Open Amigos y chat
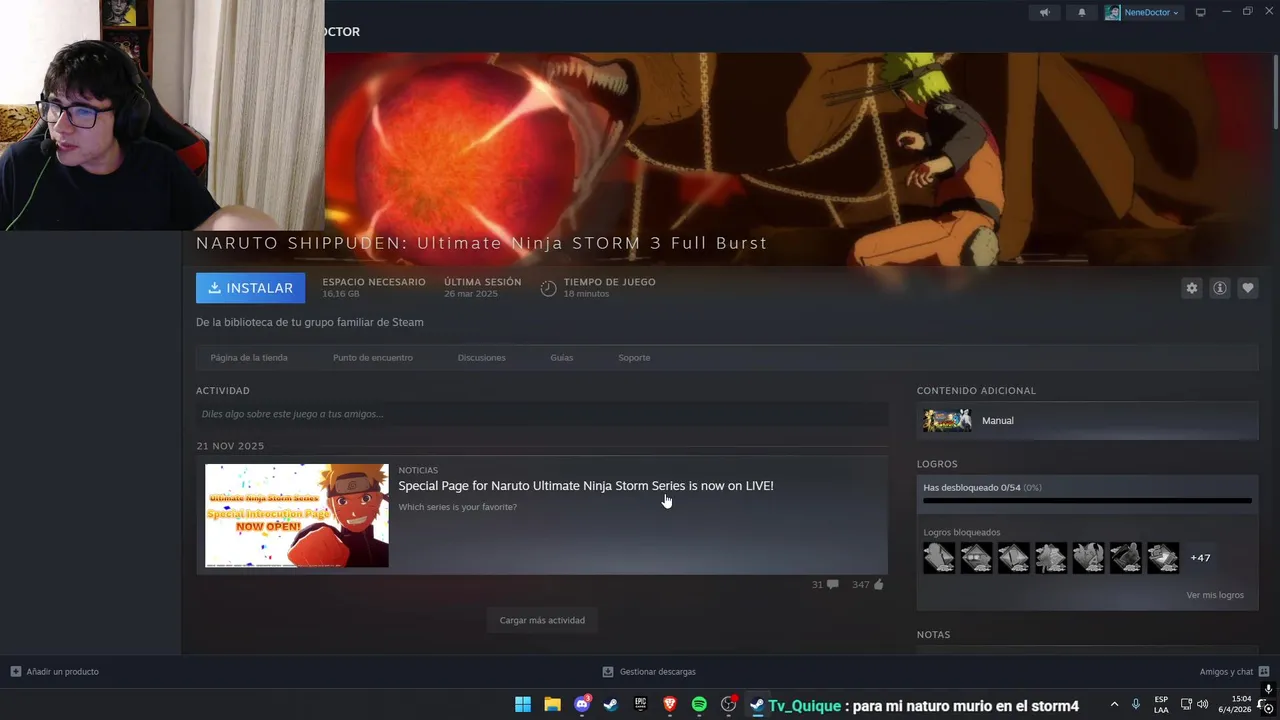 1234,672
